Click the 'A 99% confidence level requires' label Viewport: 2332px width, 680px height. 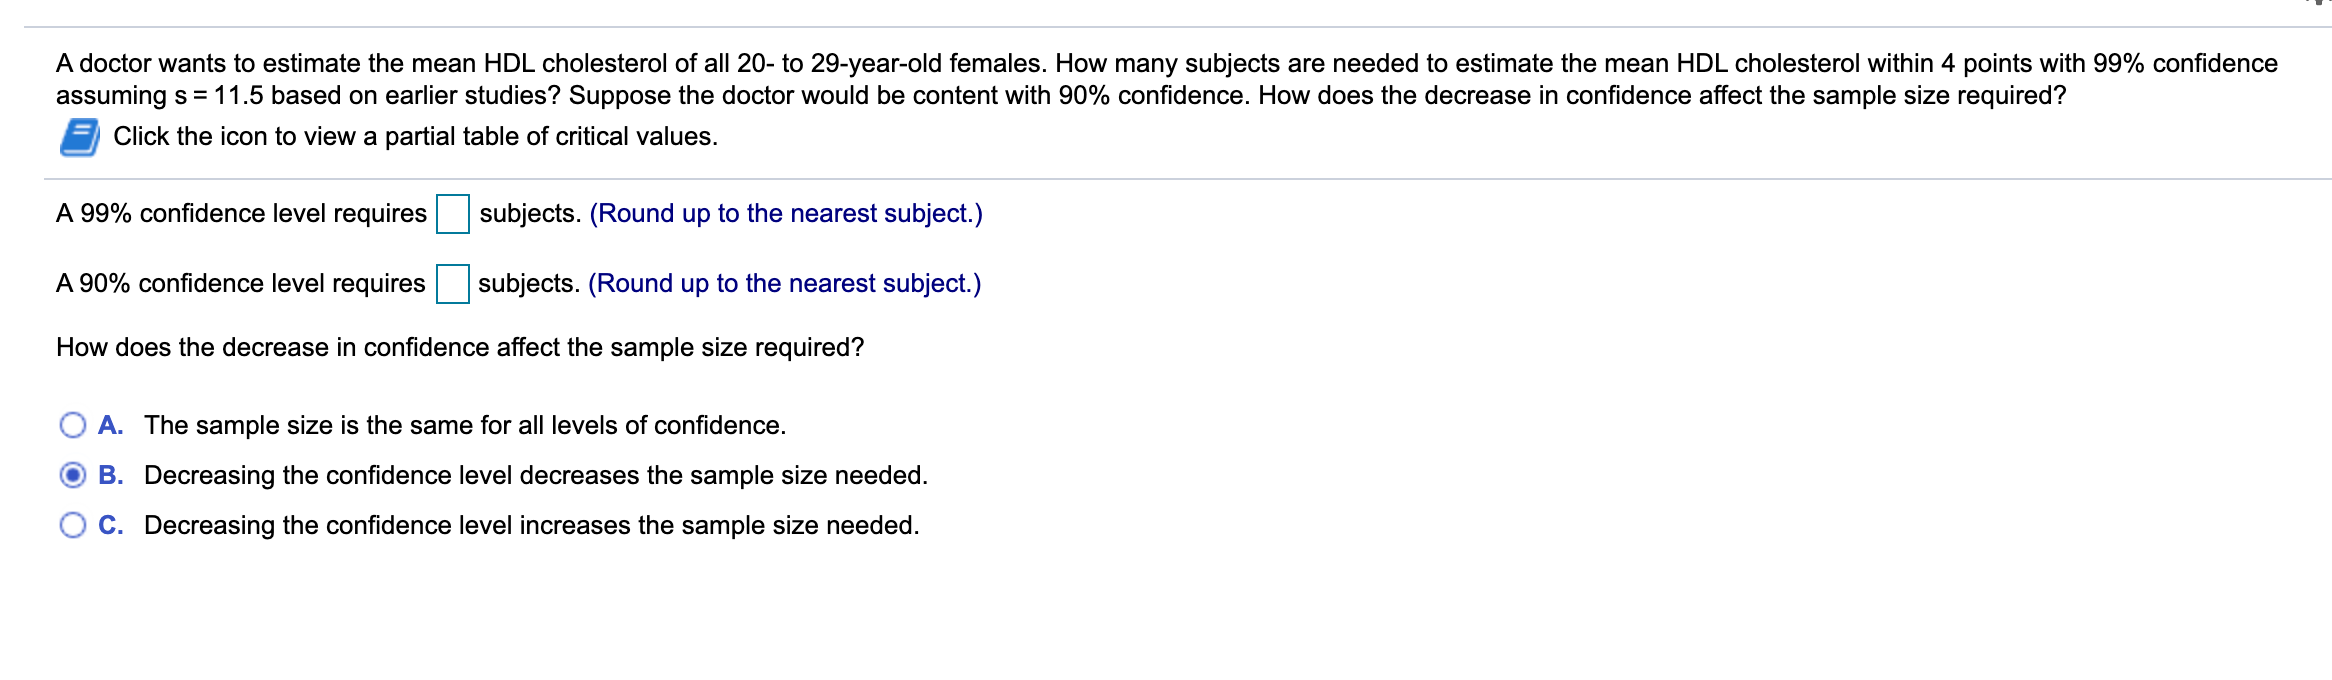[x=241, y=214]
